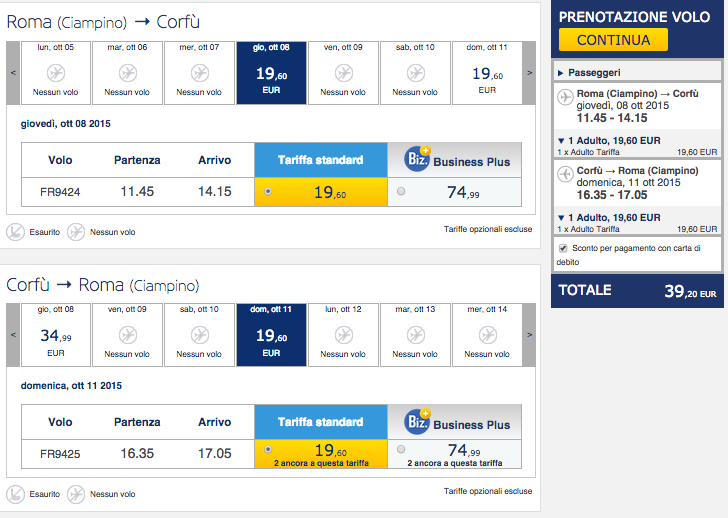Toggle debit card payment discount checkbox

(563, 248)
